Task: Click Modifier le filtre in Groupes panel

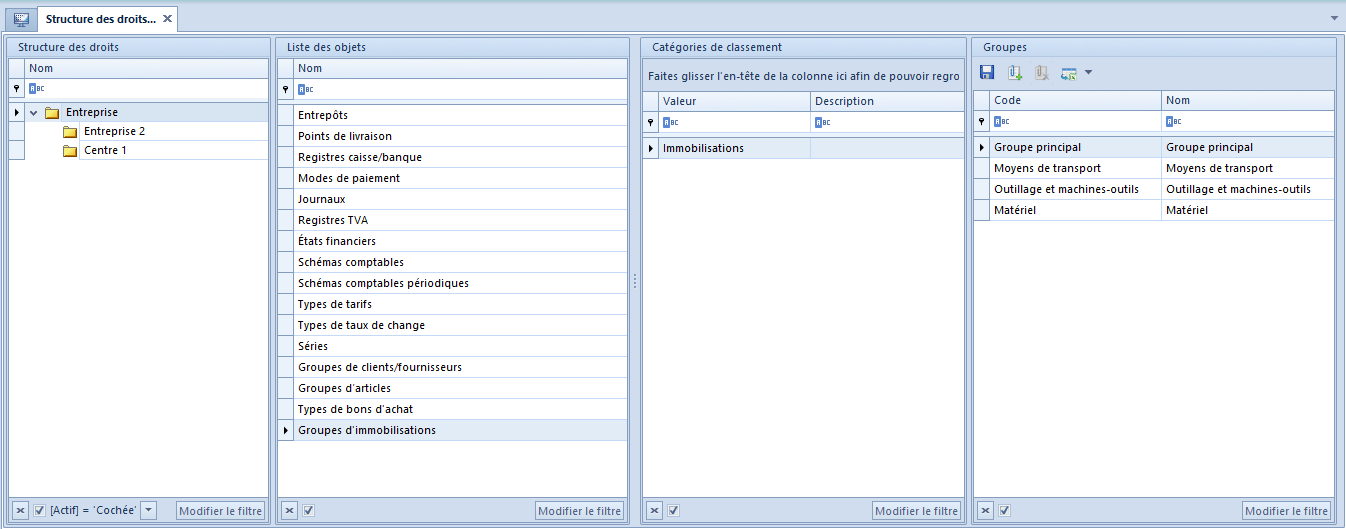Action: 1287,511
